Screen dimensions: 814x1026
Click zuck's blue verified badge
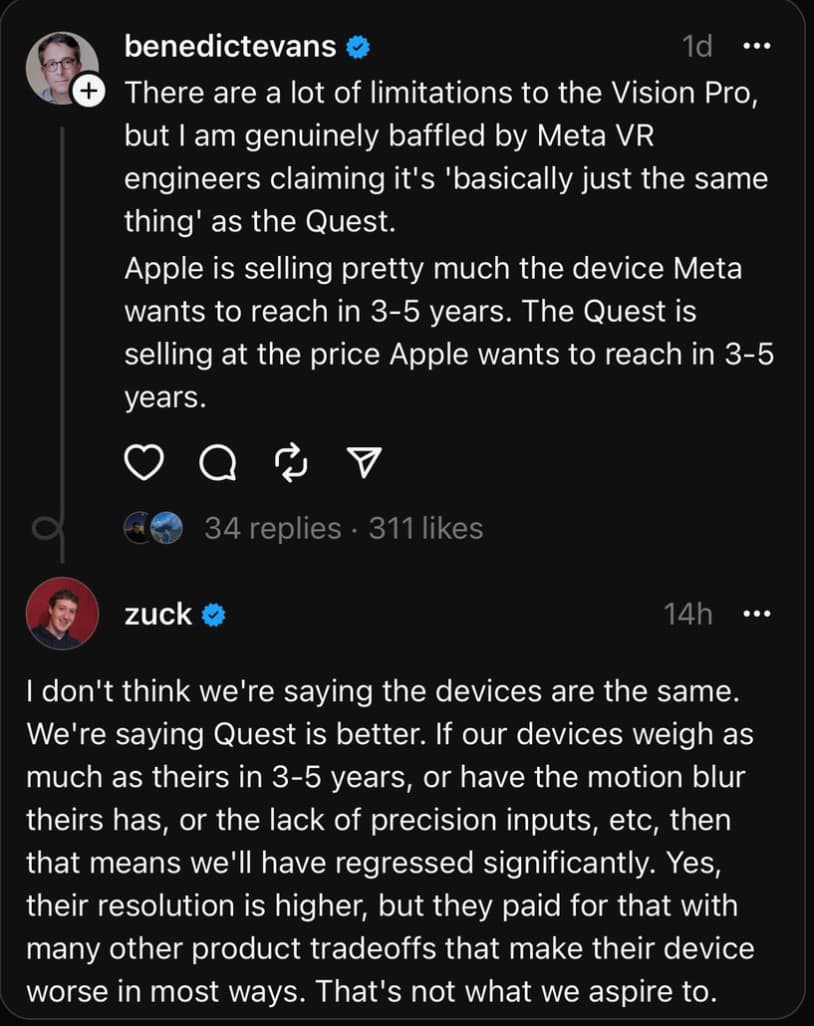[x=213, y=615]
